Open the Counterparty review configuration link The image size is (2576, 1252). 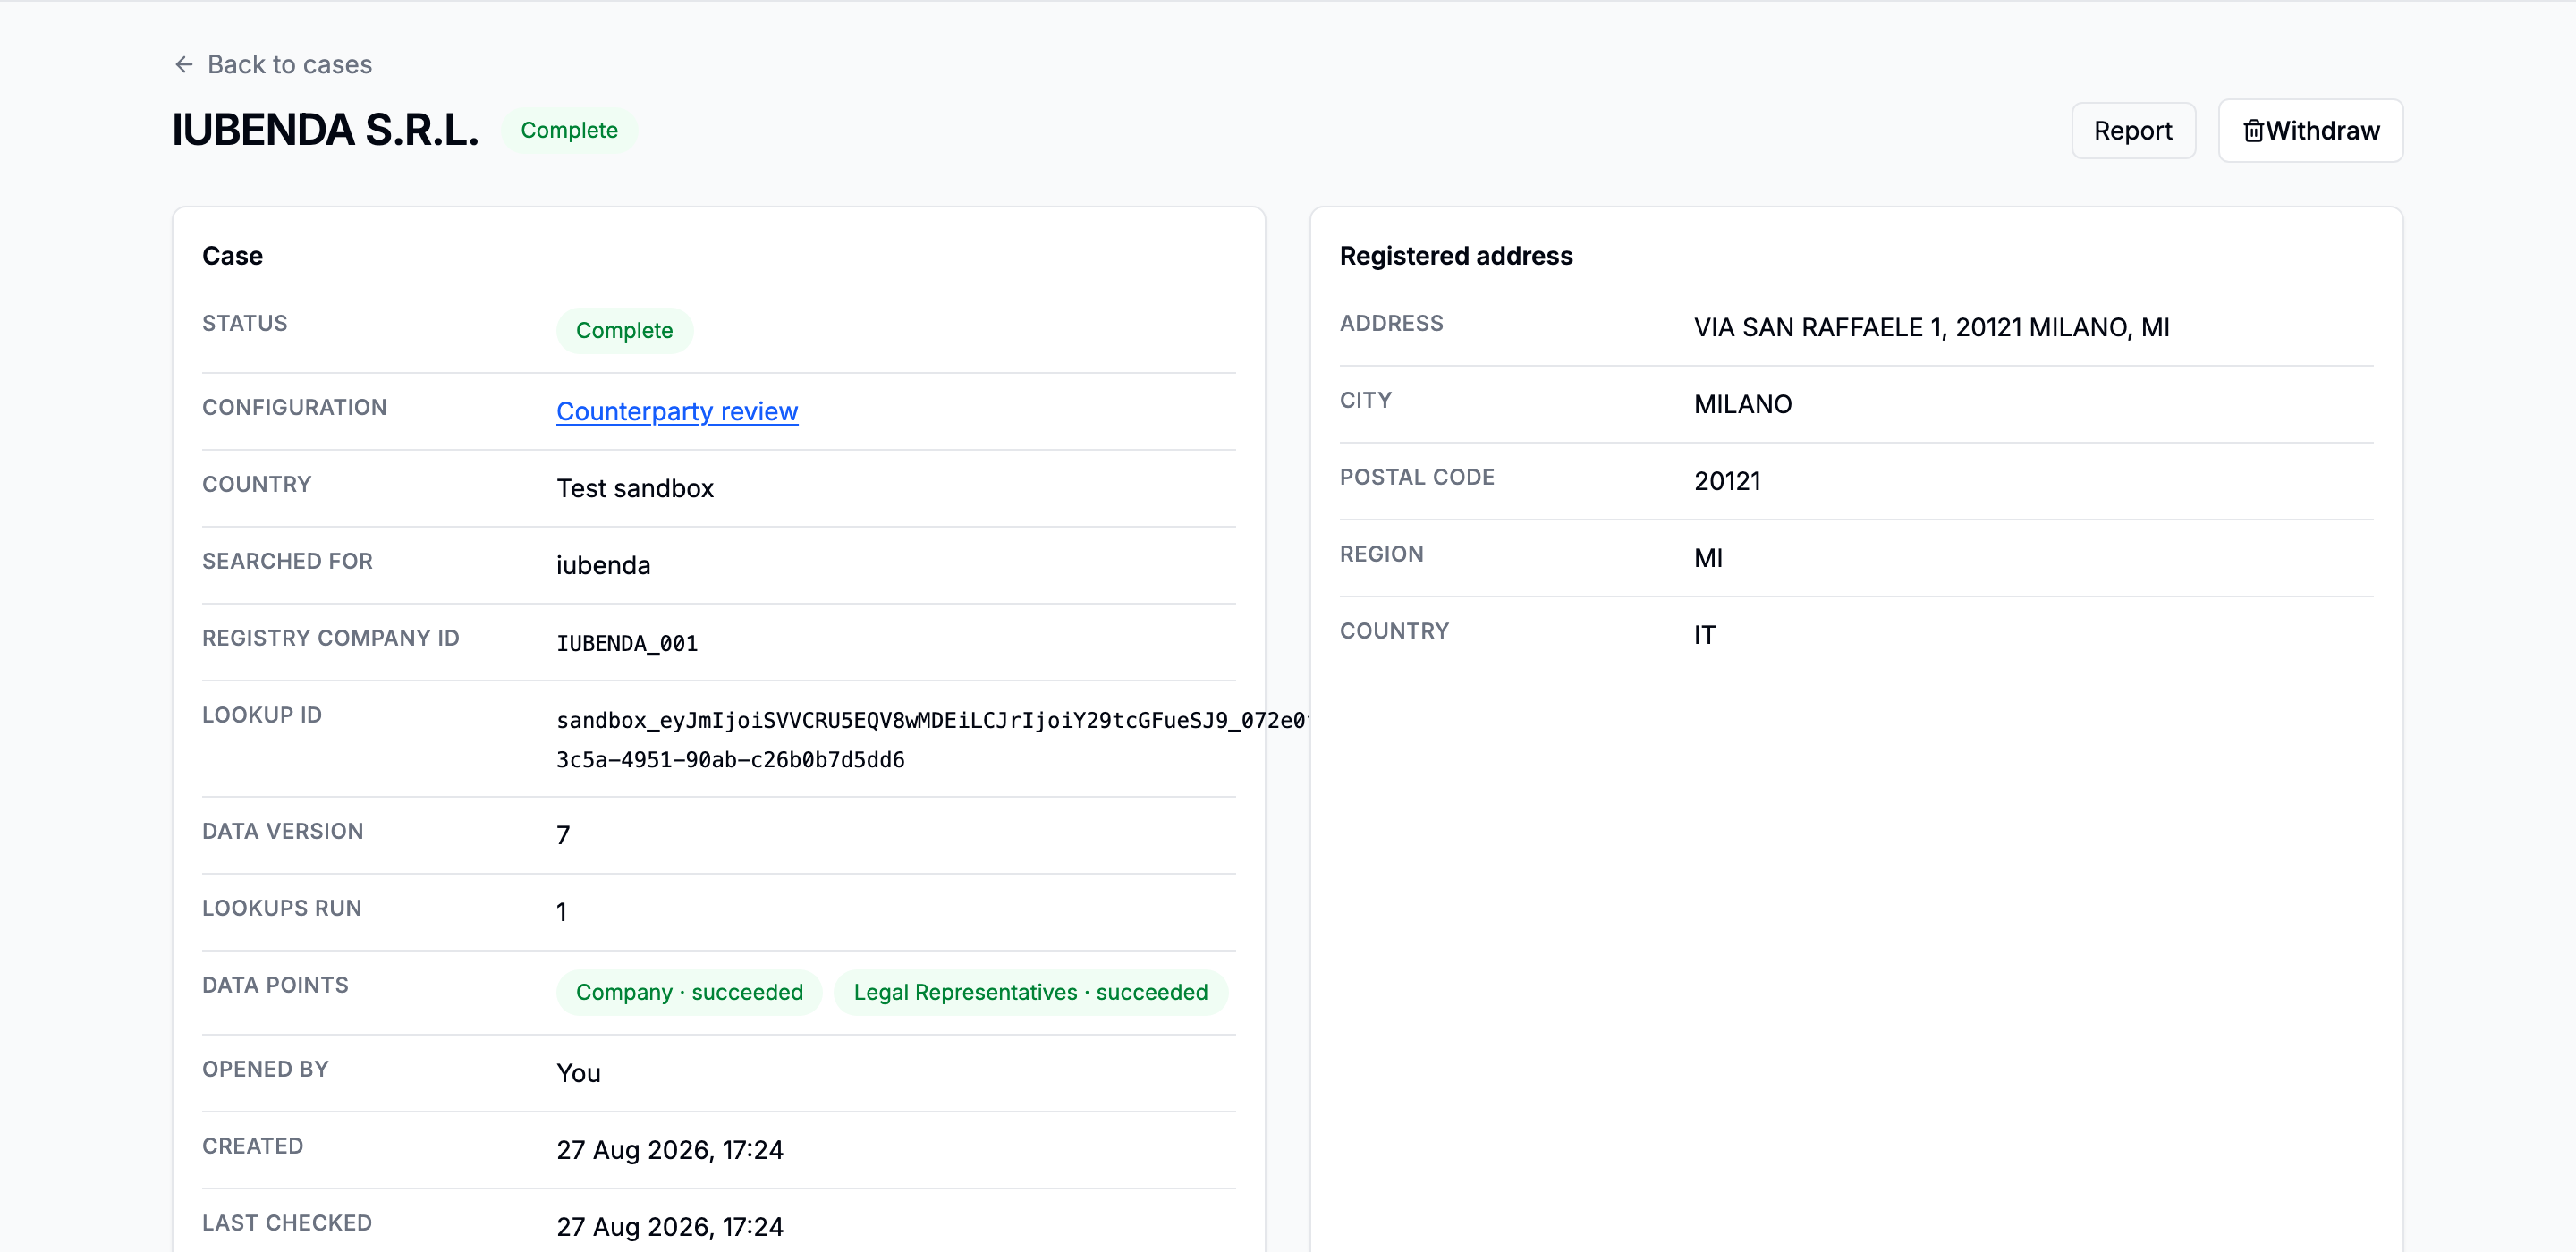[677, 412]
